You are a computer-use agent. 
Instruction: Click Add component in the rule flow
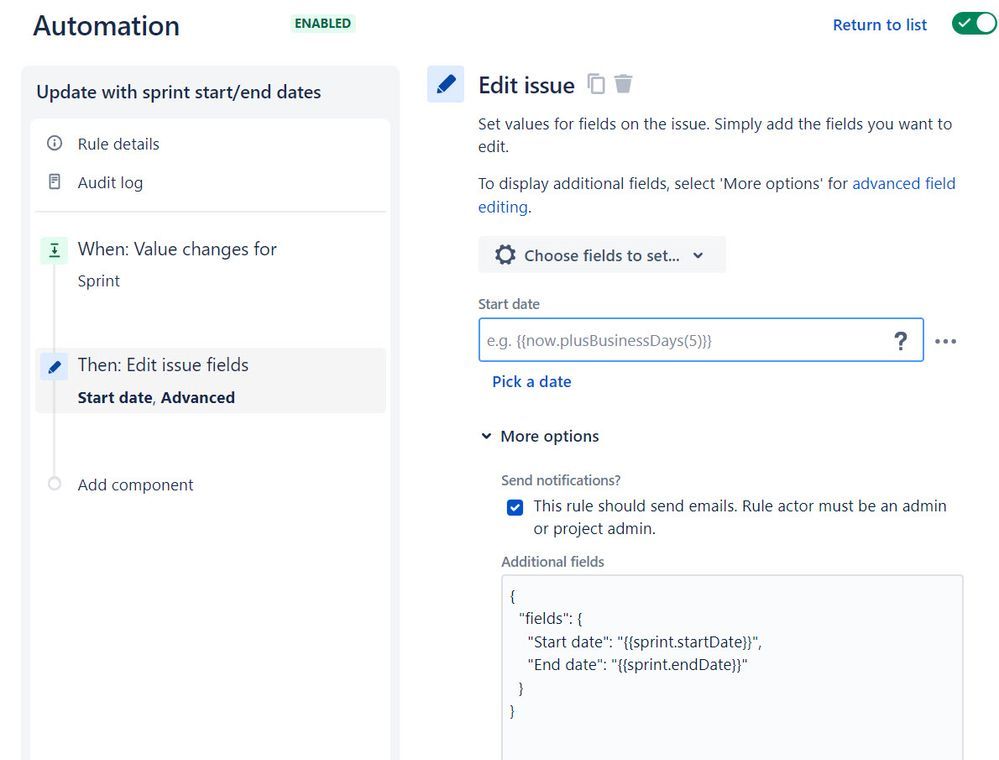tap(135, 485)
